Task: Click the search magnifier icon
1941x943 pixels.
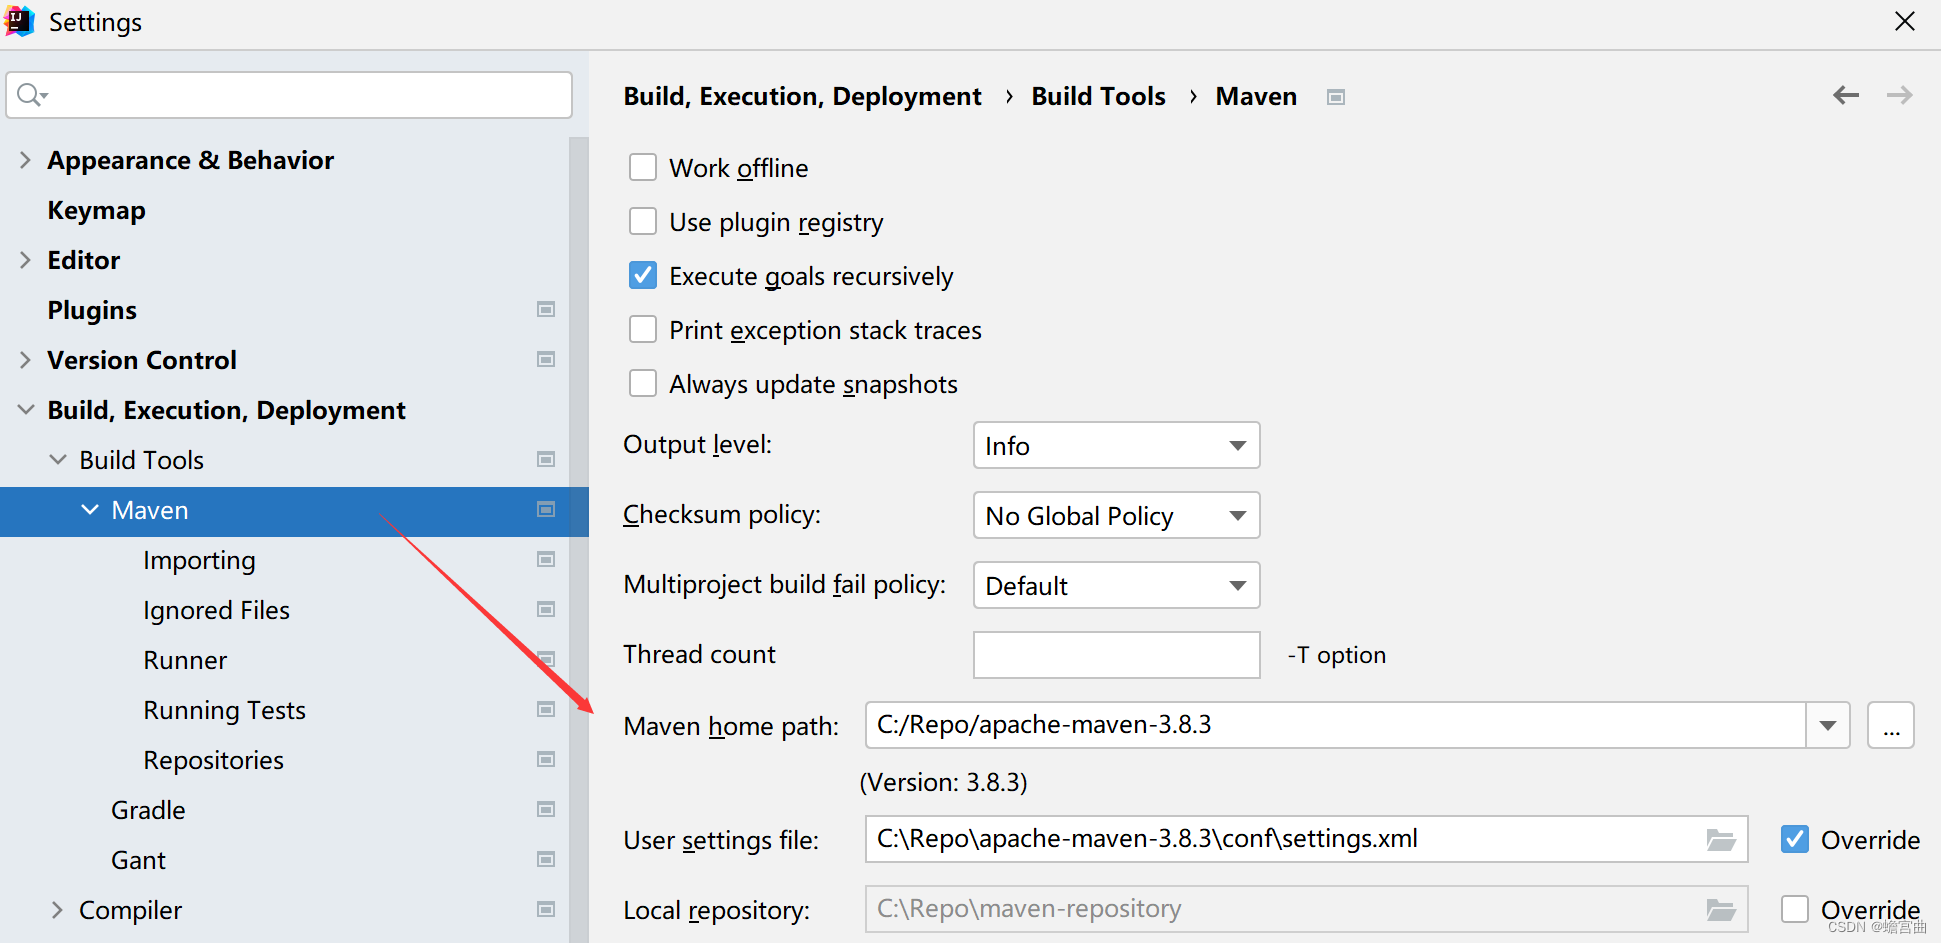Action: click(32, 95)
